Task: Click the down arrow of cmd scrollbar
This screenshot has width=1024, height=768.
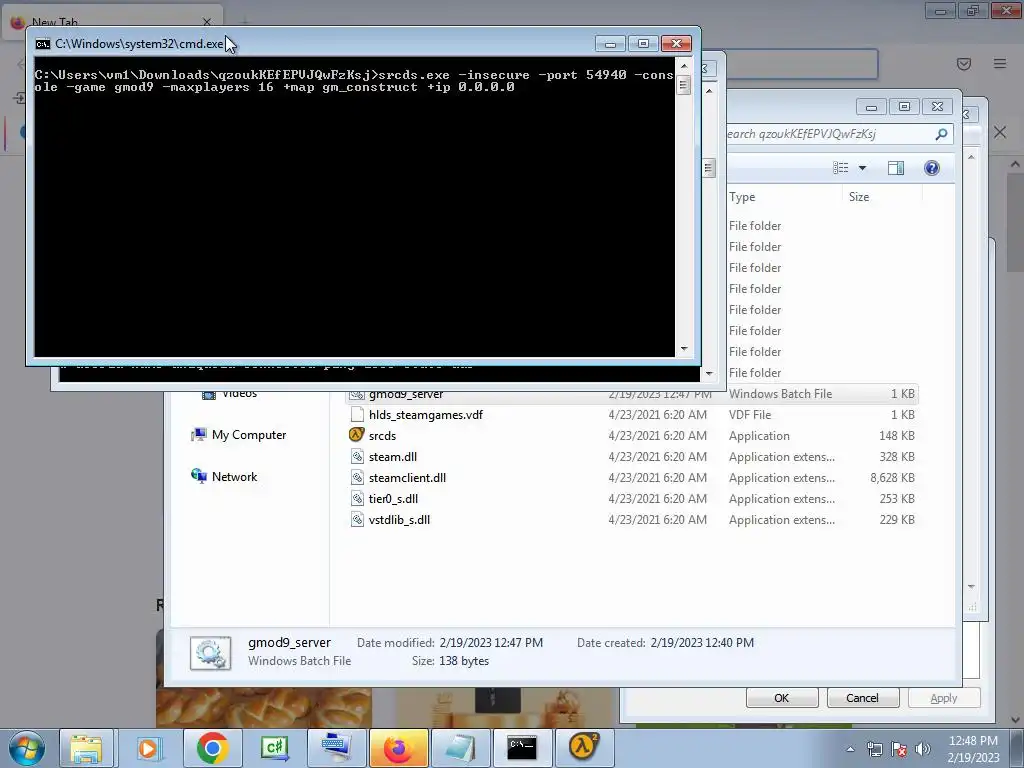Action: (x=684, y=349)
